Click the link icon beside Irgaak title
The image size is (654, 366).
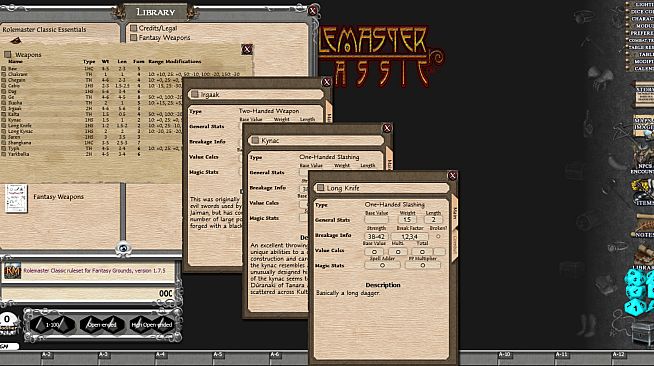pos(195,95)
